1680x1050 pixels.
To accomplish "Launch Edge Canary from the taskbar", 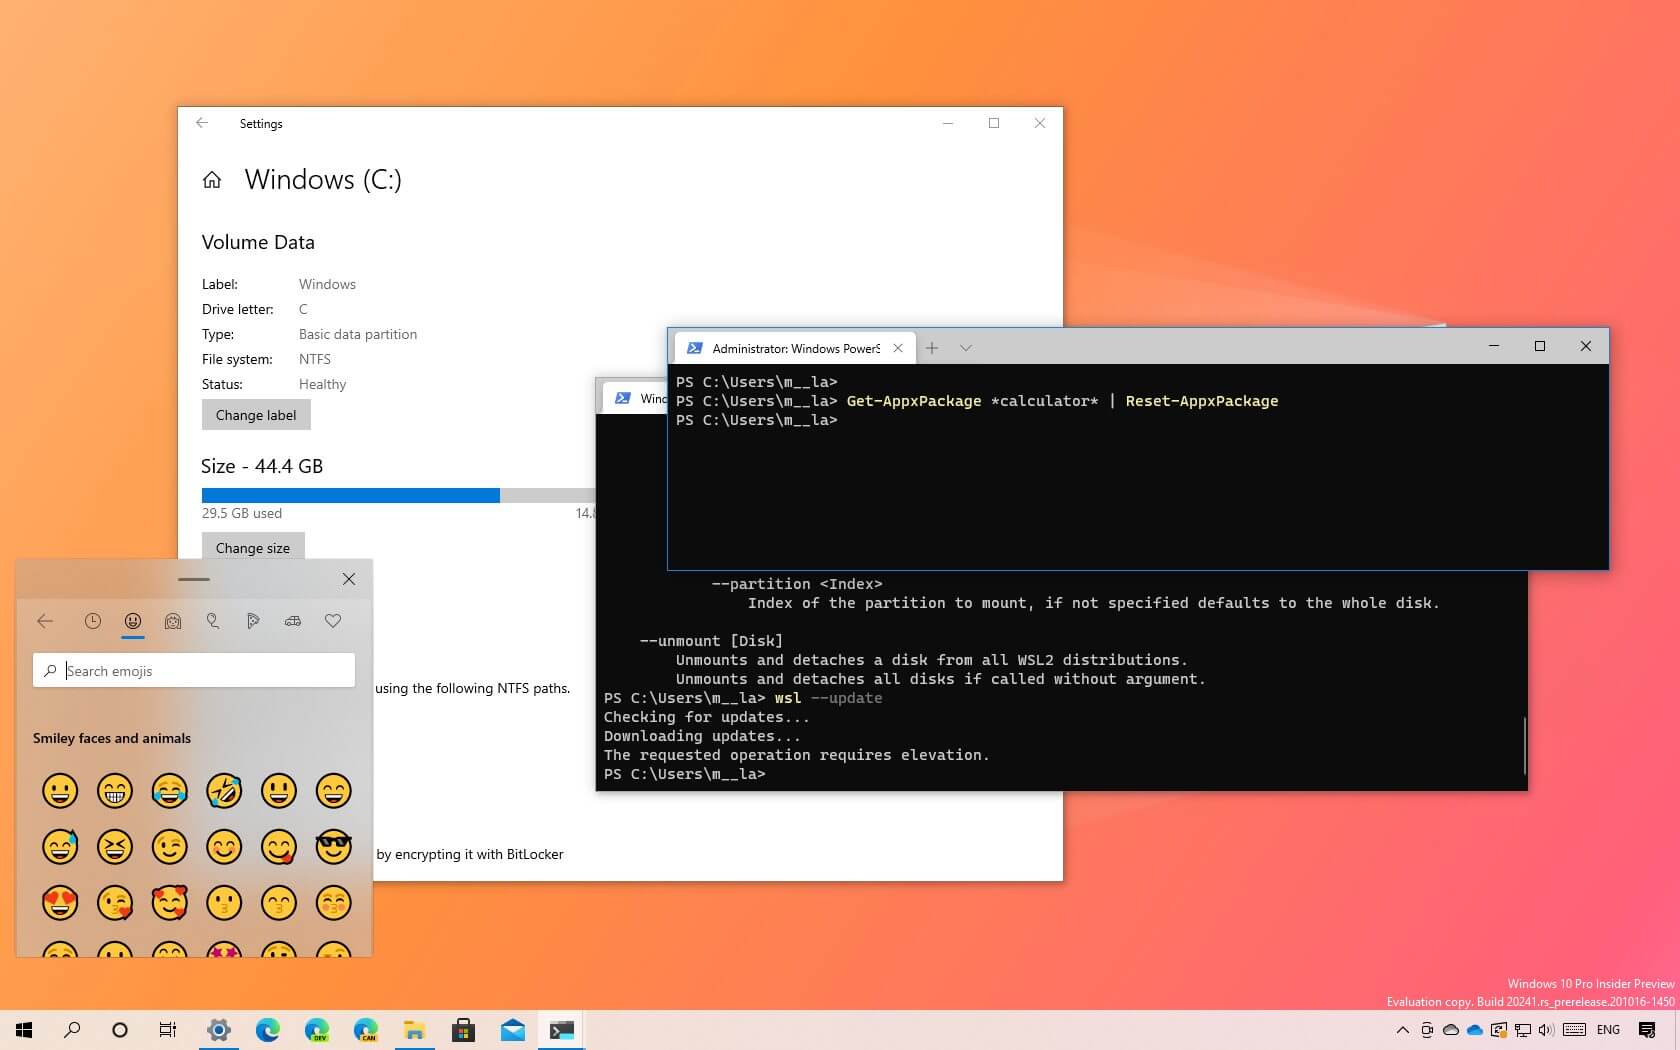I will pyautogui.click(x=366, y=1030).
